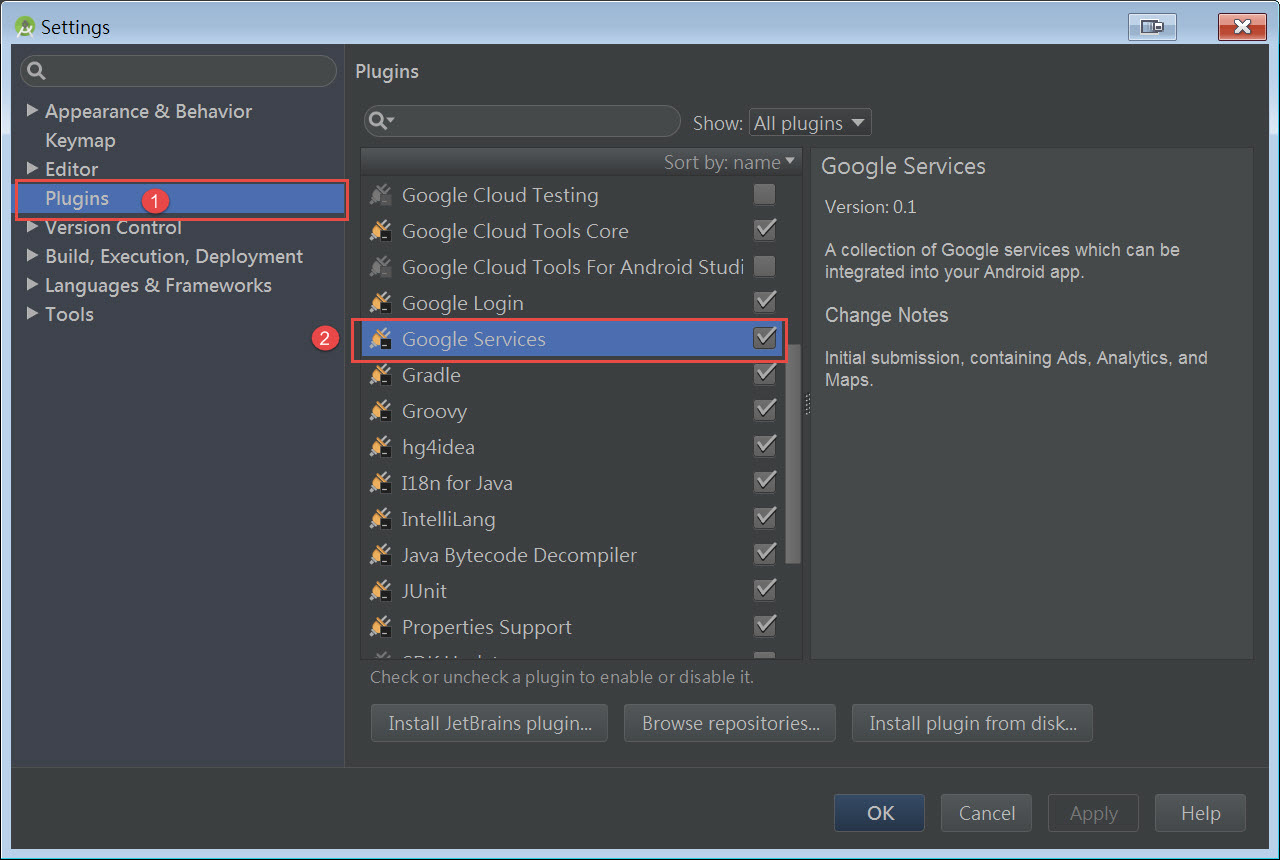Open the Show All plugins dropdown
The image size is (1280, 860).
click(810, 123)
